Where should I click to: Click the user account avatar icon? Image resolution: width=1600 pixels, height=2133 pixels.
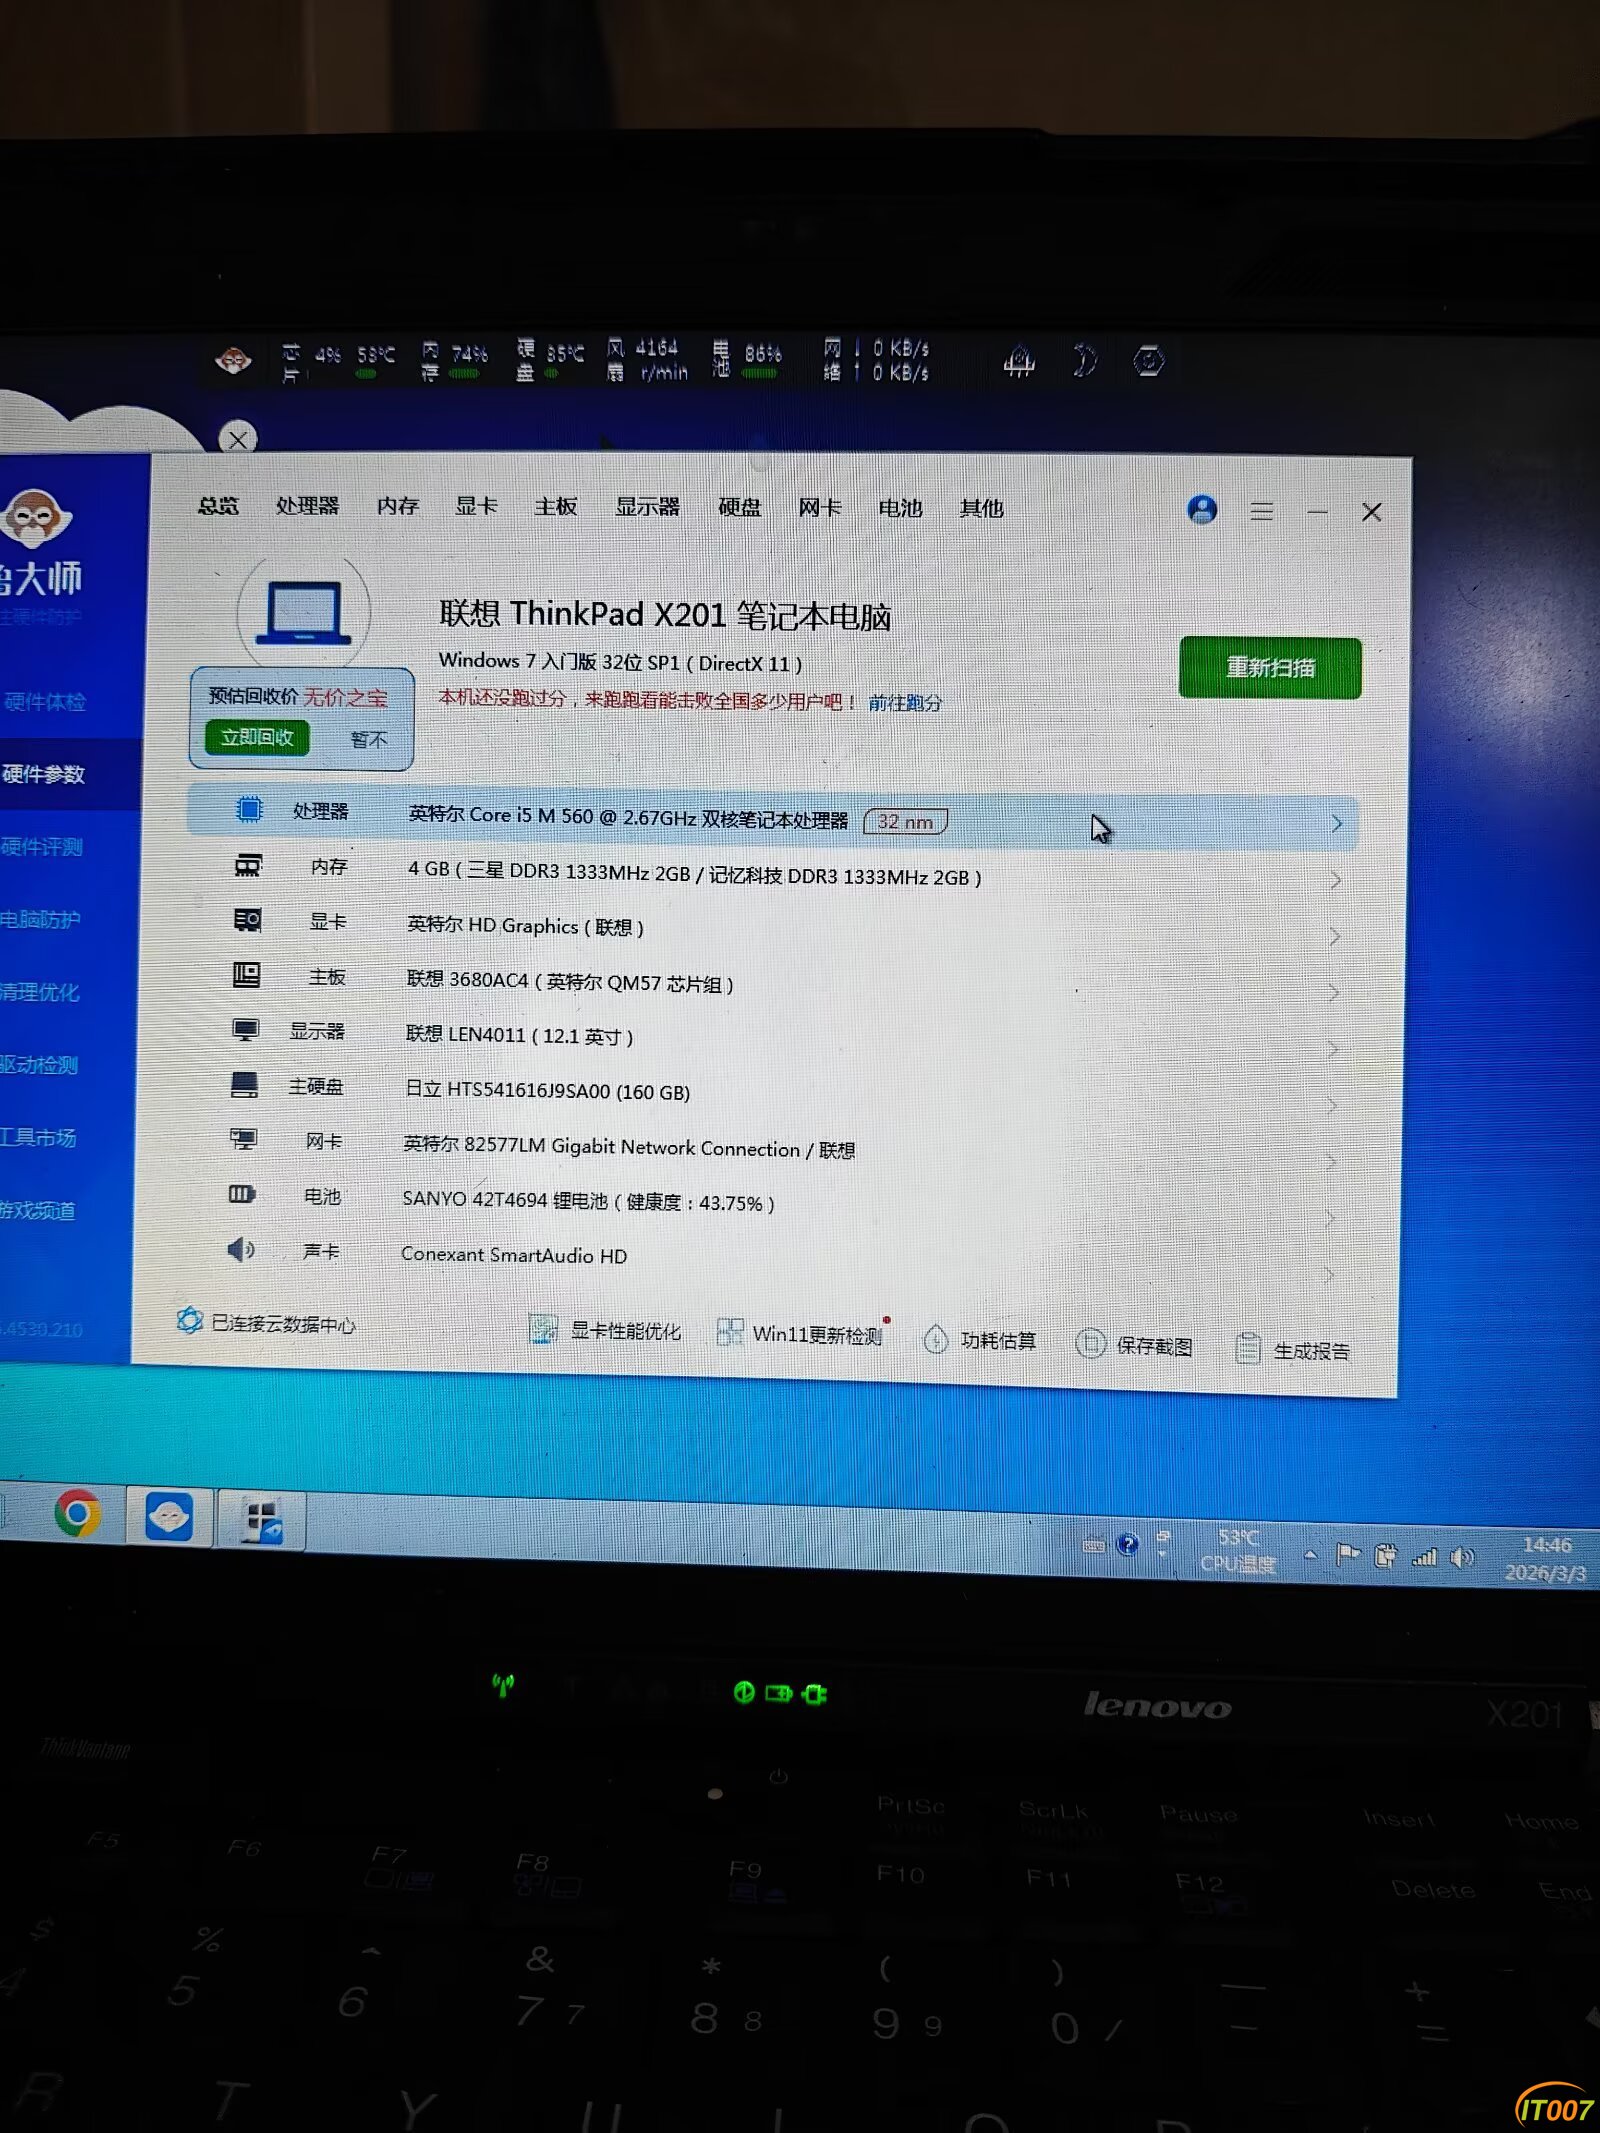[x=1202, y=510]
